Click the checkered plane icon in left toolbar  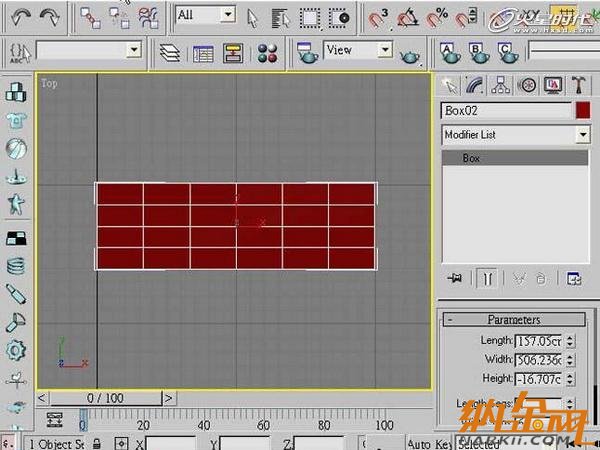point(16,238)
